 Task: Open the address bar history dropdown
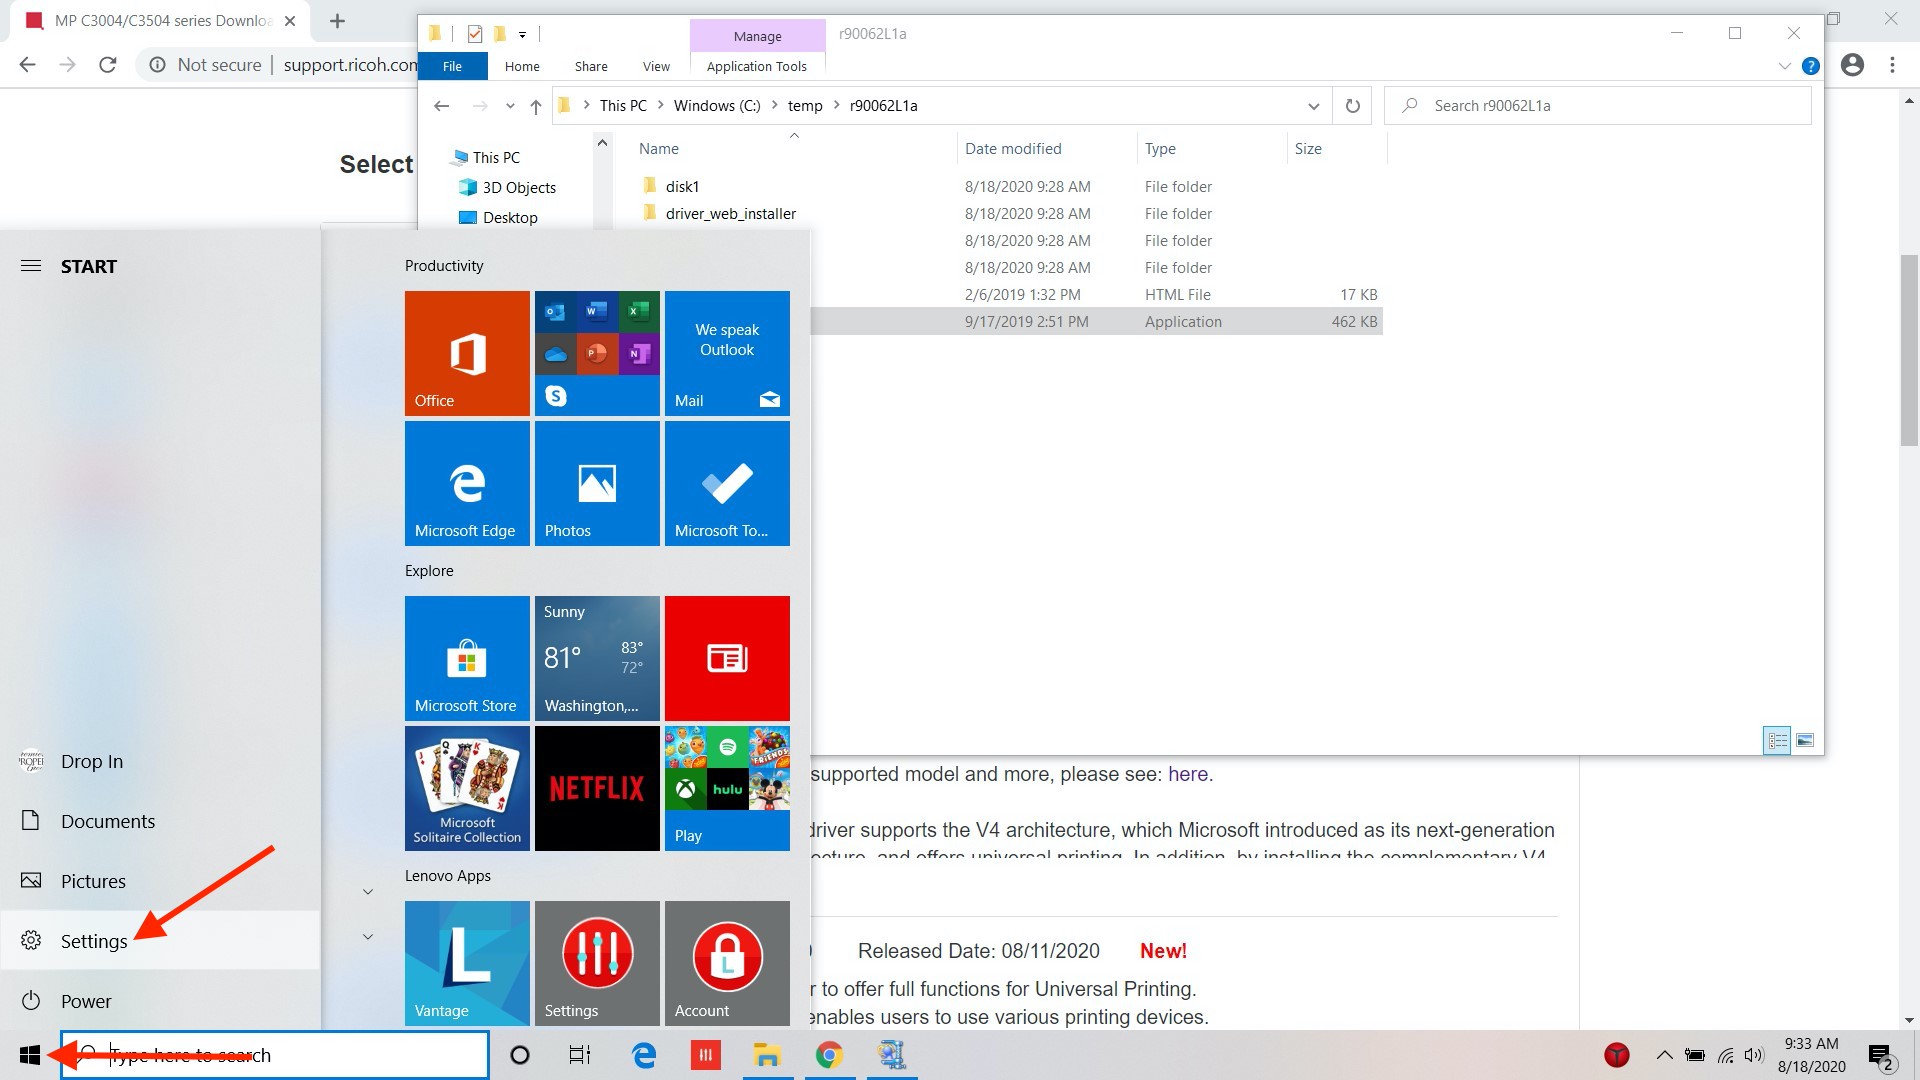point(1313,106)
